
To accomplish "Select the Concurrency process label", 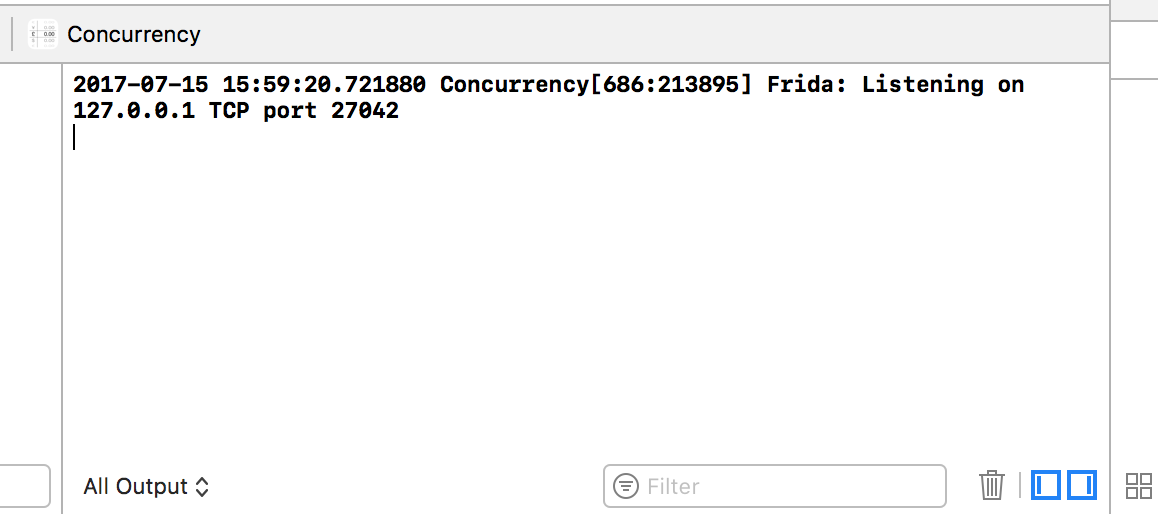I will click(134, 35).
